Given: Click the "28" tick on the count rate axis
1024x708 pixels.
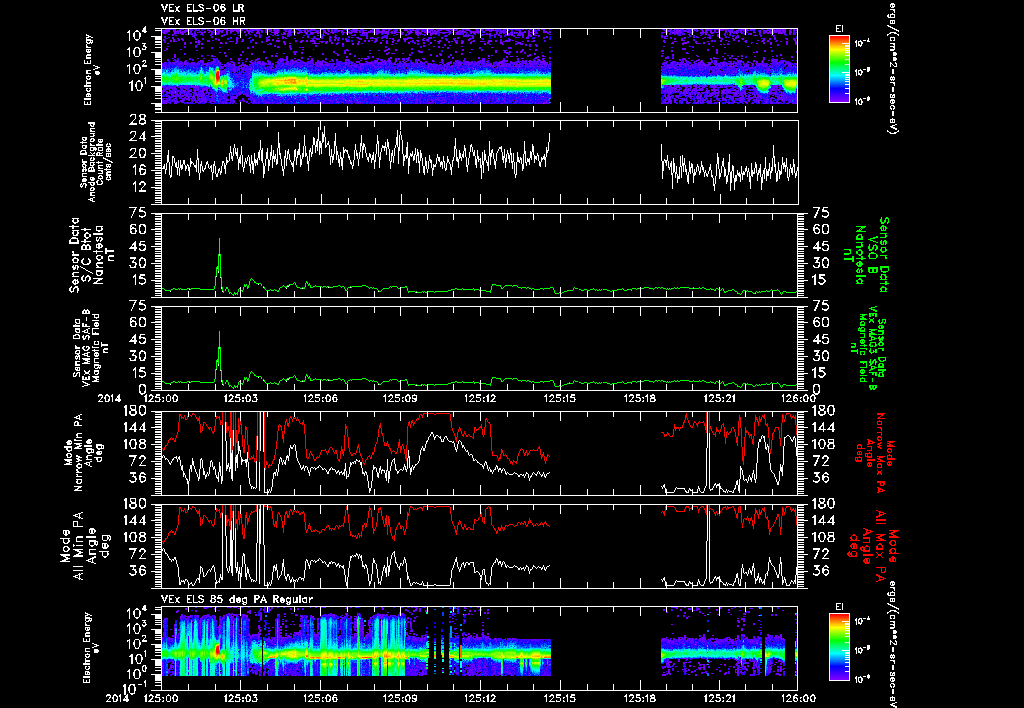Looking at the screenshot, I should (x=137, y=120).
